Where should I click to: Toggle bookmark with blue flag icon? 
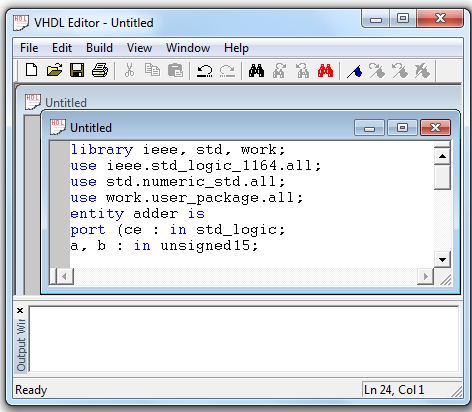point(354,71)
